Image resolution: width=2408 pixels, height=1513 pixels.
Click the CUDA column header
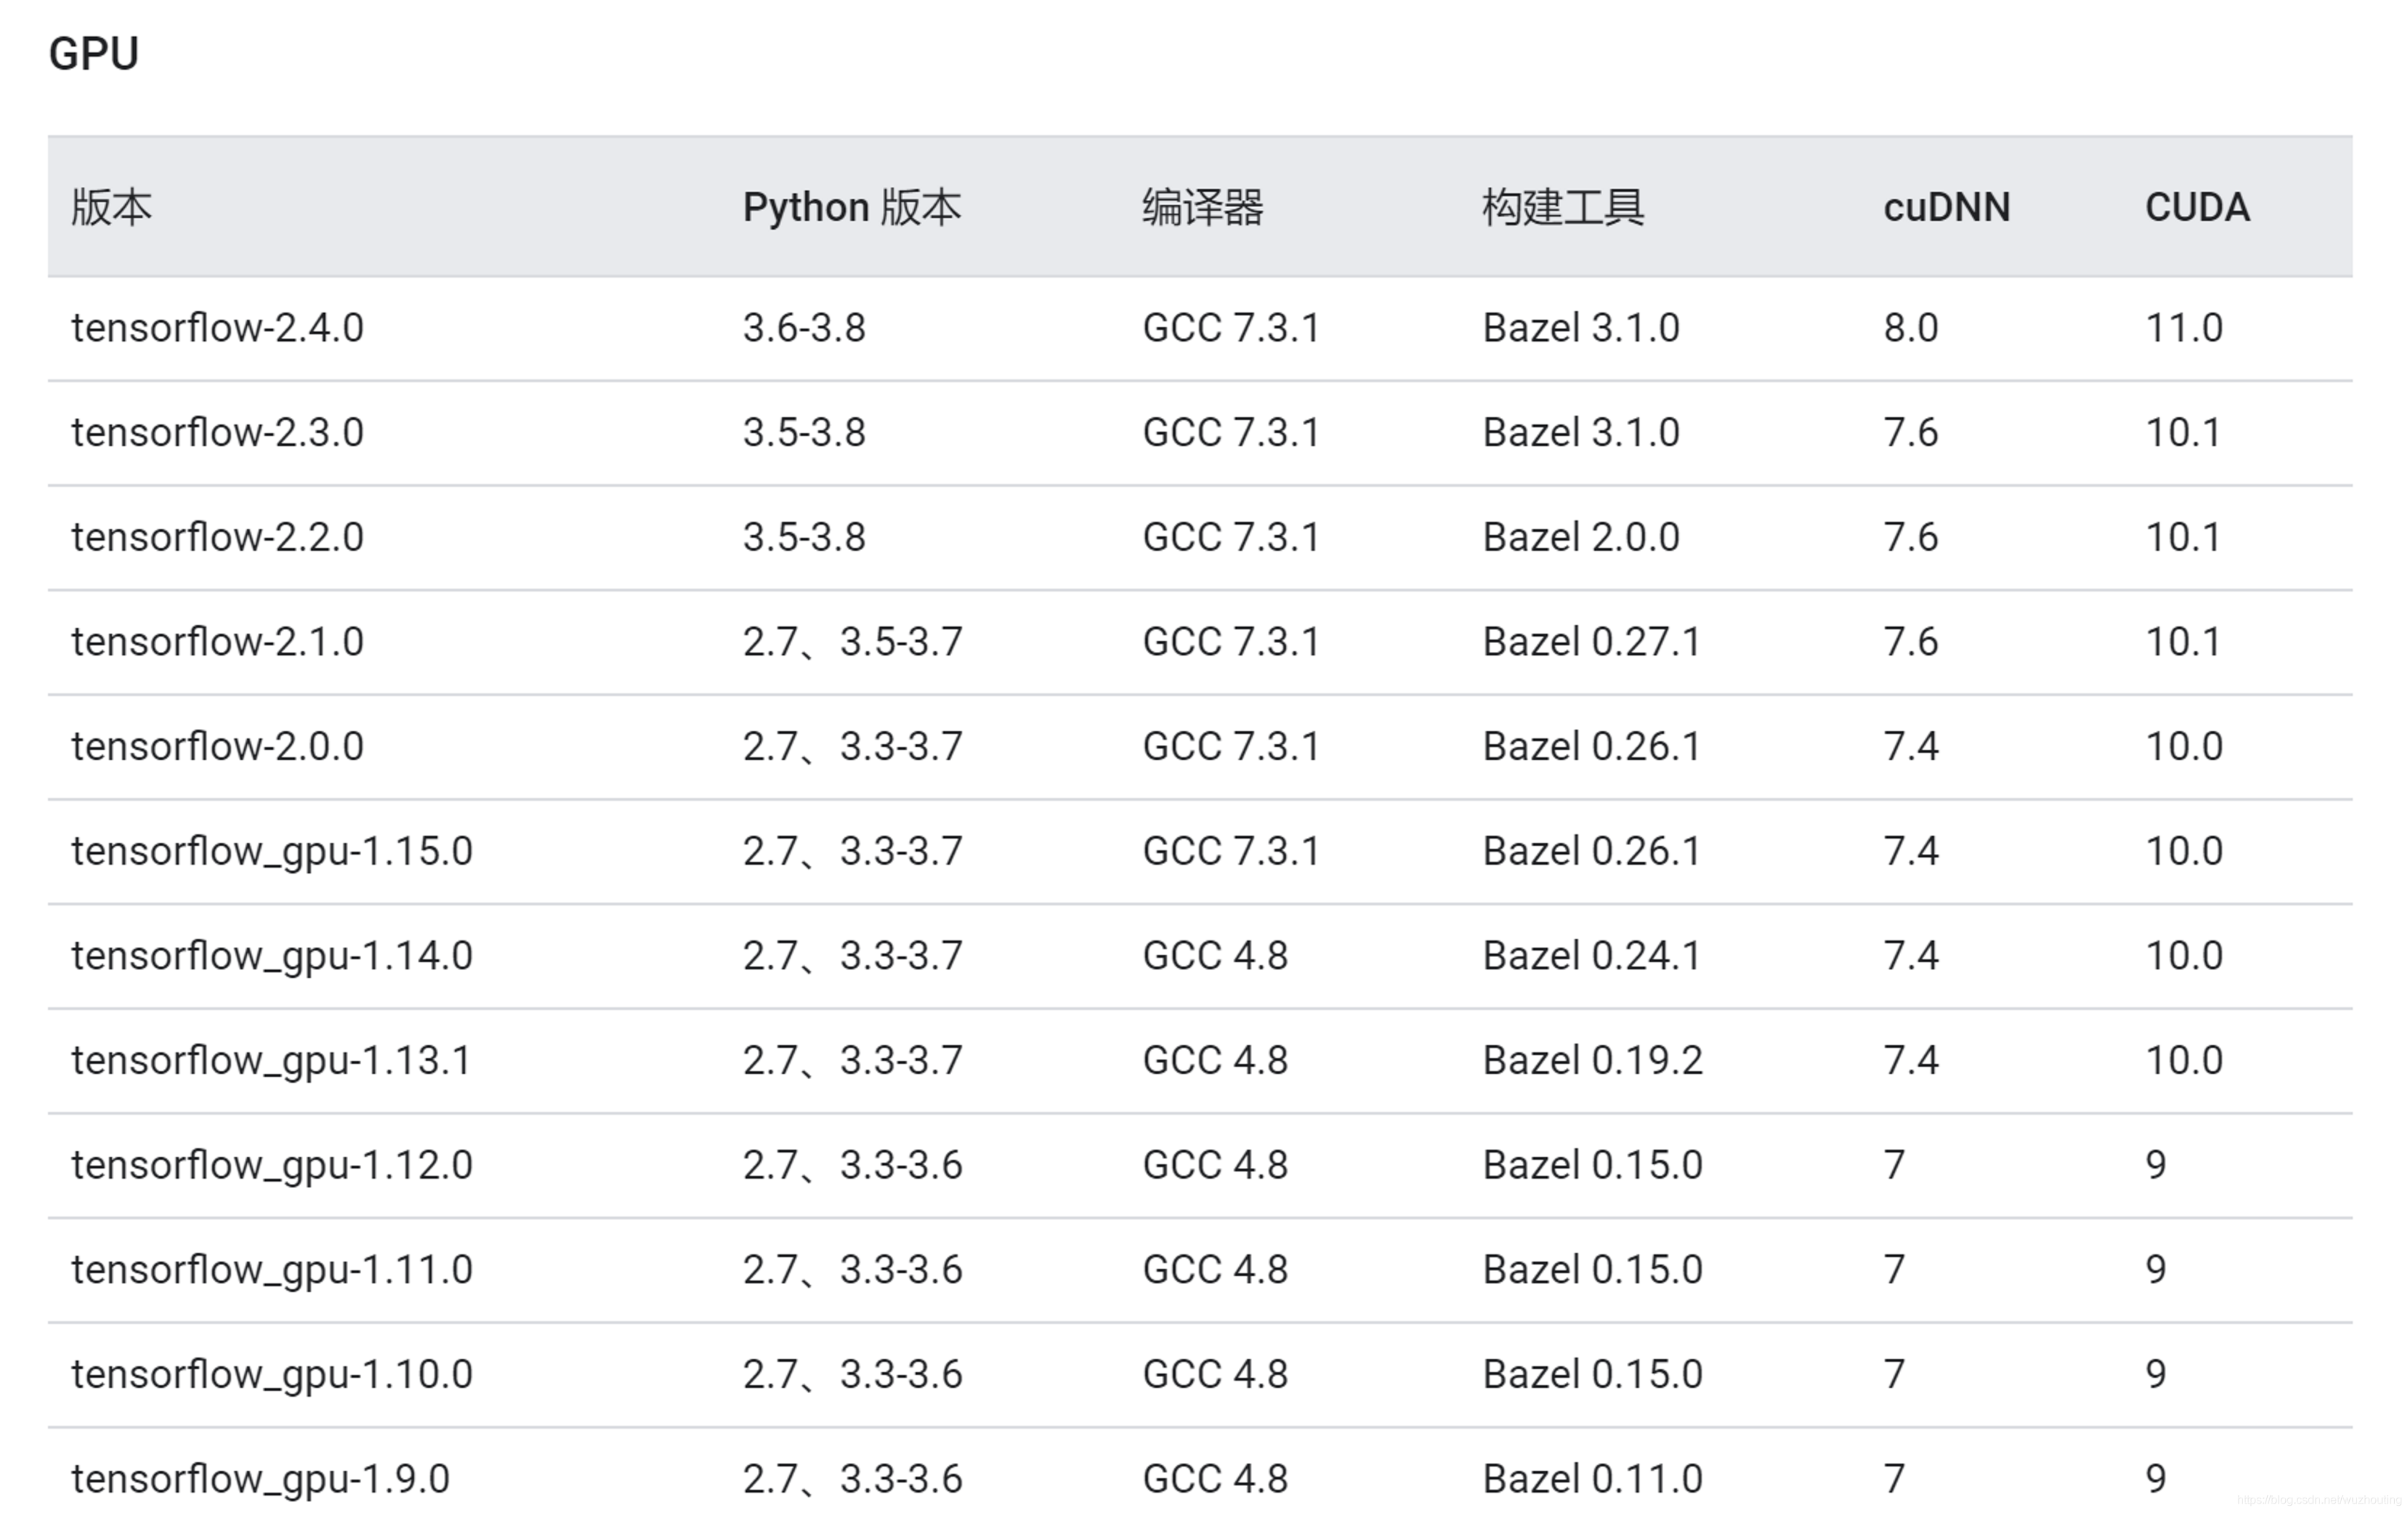tap(2196, 207)
